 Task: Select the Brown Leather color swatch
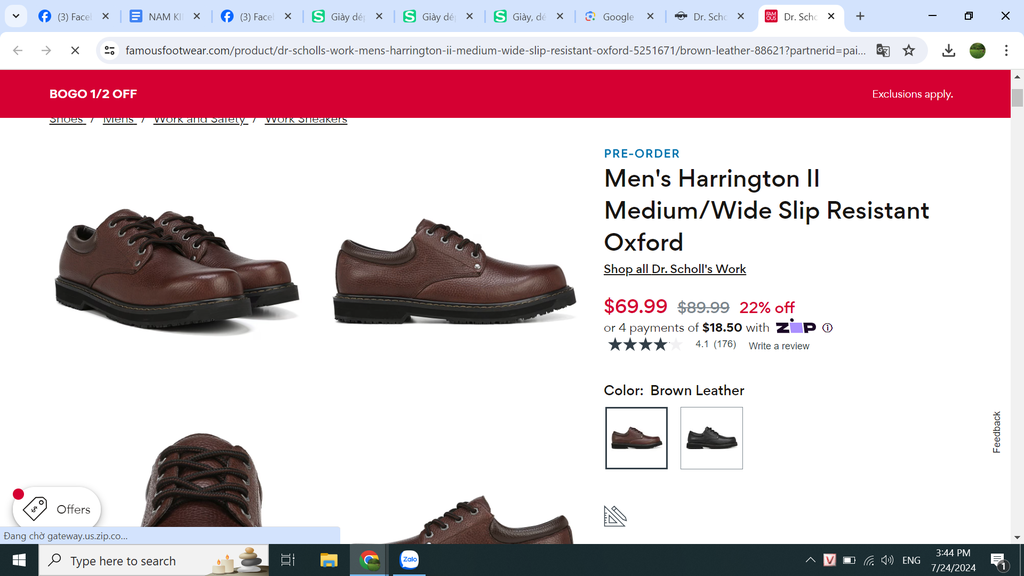pos(636,438)
